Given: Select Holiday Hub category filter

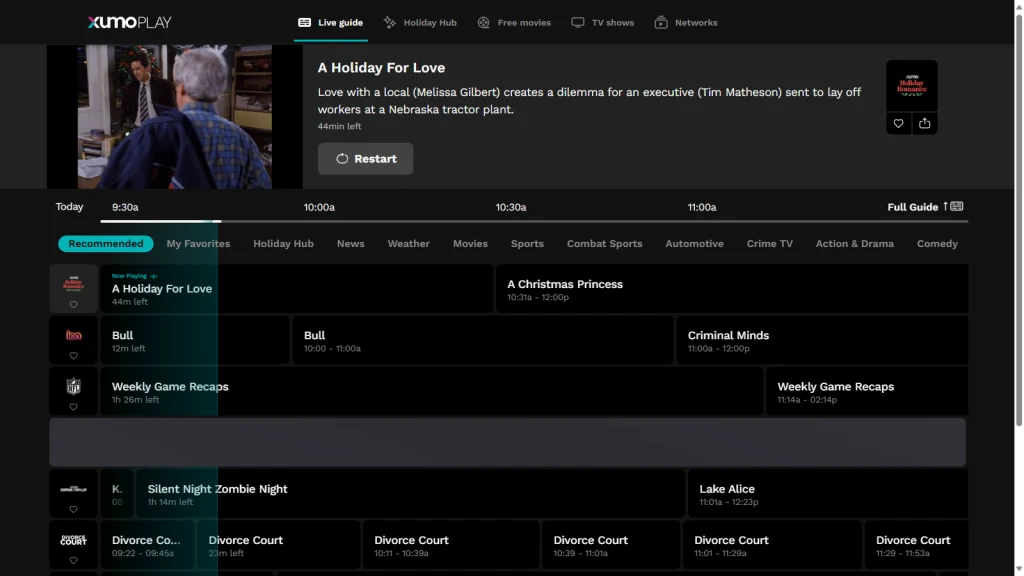Looking at the screenshot, I should pyautogui.click(x=283, y=244).
